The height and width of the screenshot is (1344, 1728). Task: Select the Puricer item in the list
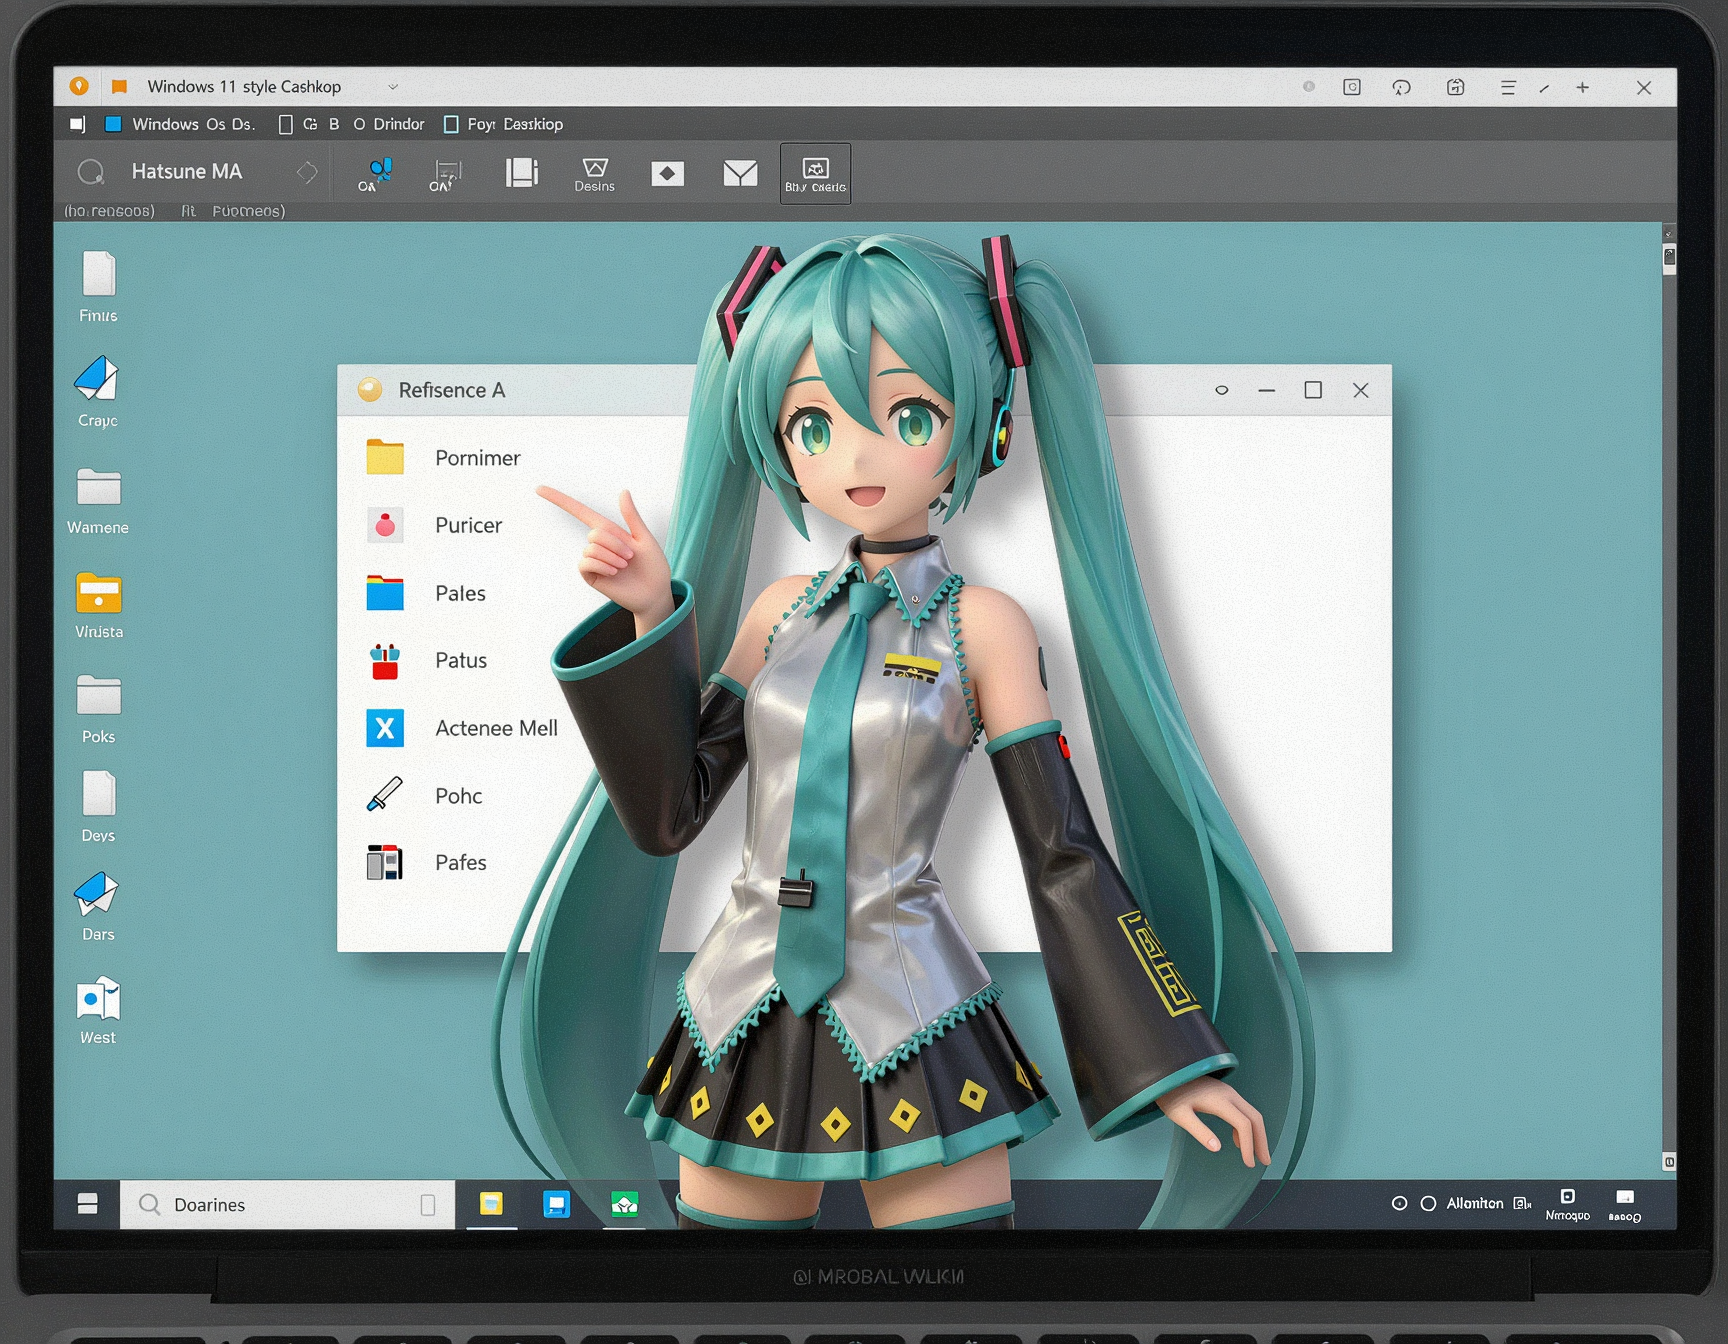tap(434, 525)
